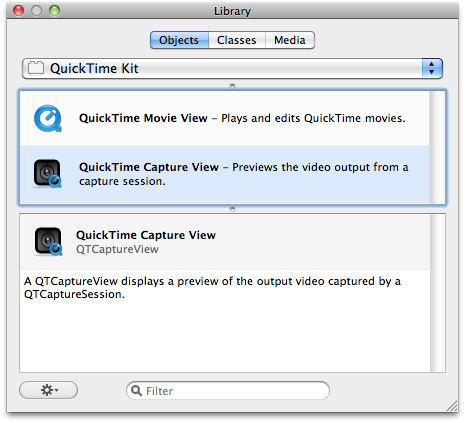Switch to the Classes tab
This screenshot has height=423, width=465.
237,40
